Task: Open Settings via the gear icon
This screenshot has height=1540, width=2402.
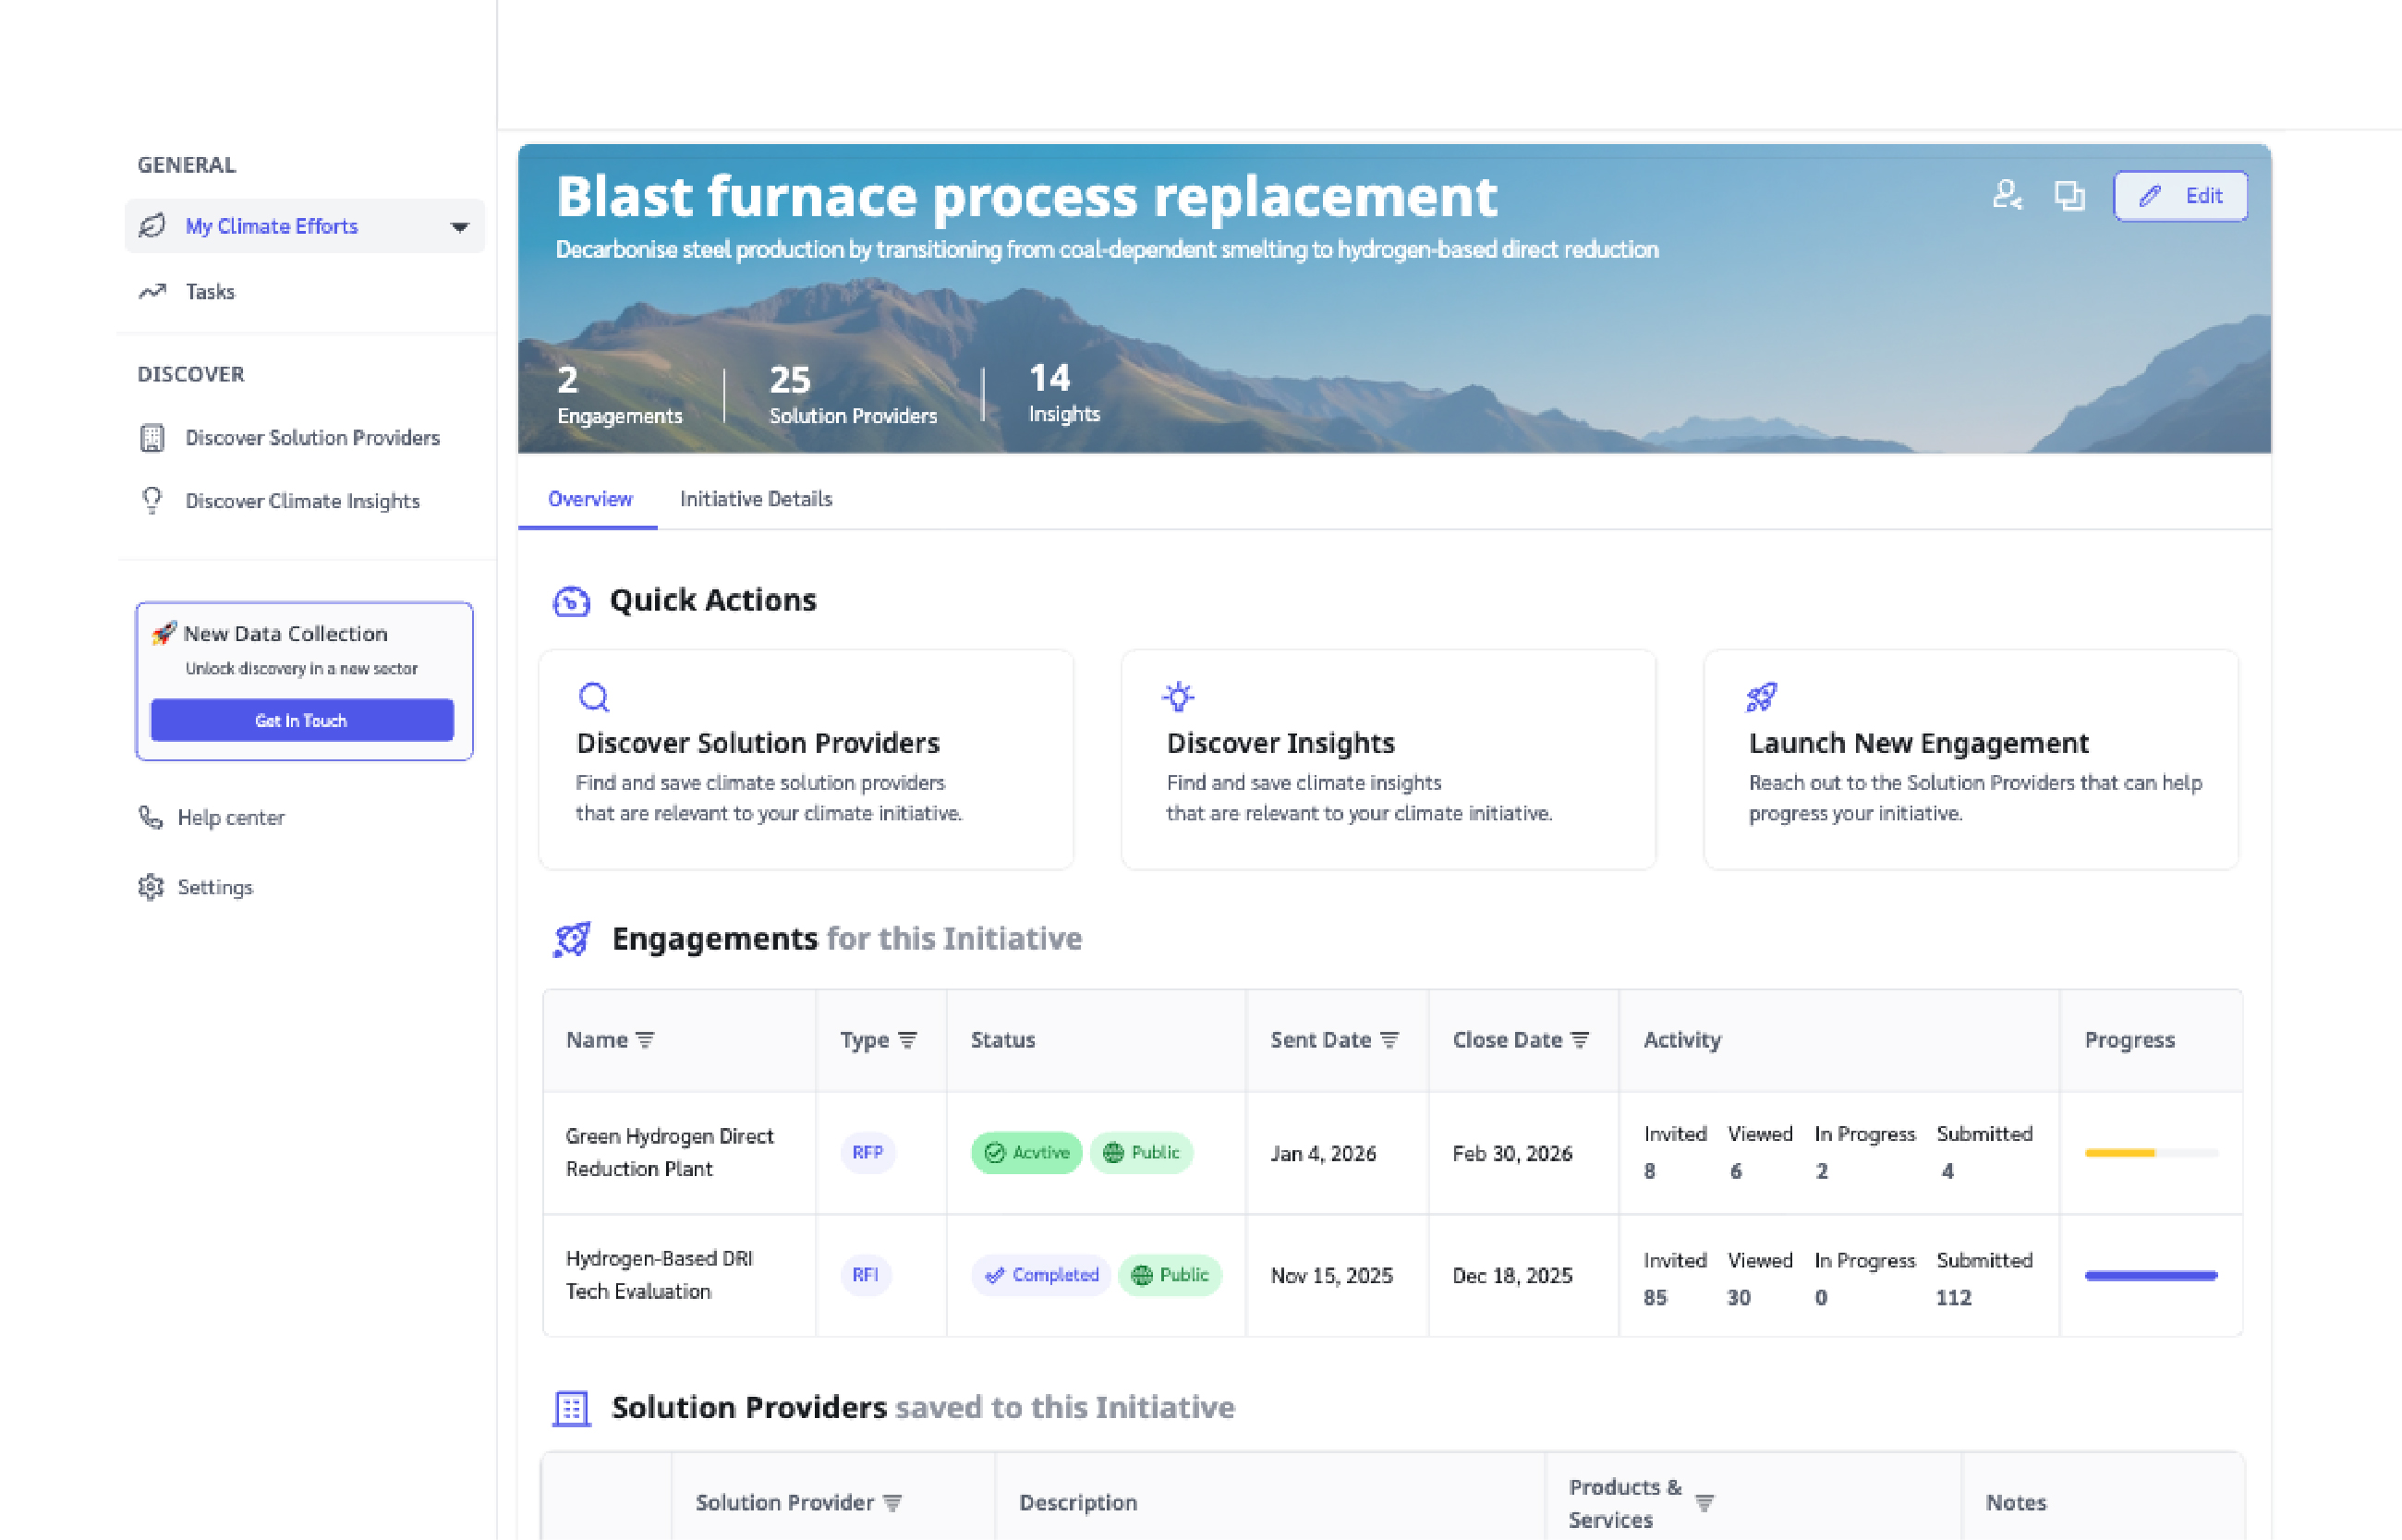Action: click(x=151, y=887)
